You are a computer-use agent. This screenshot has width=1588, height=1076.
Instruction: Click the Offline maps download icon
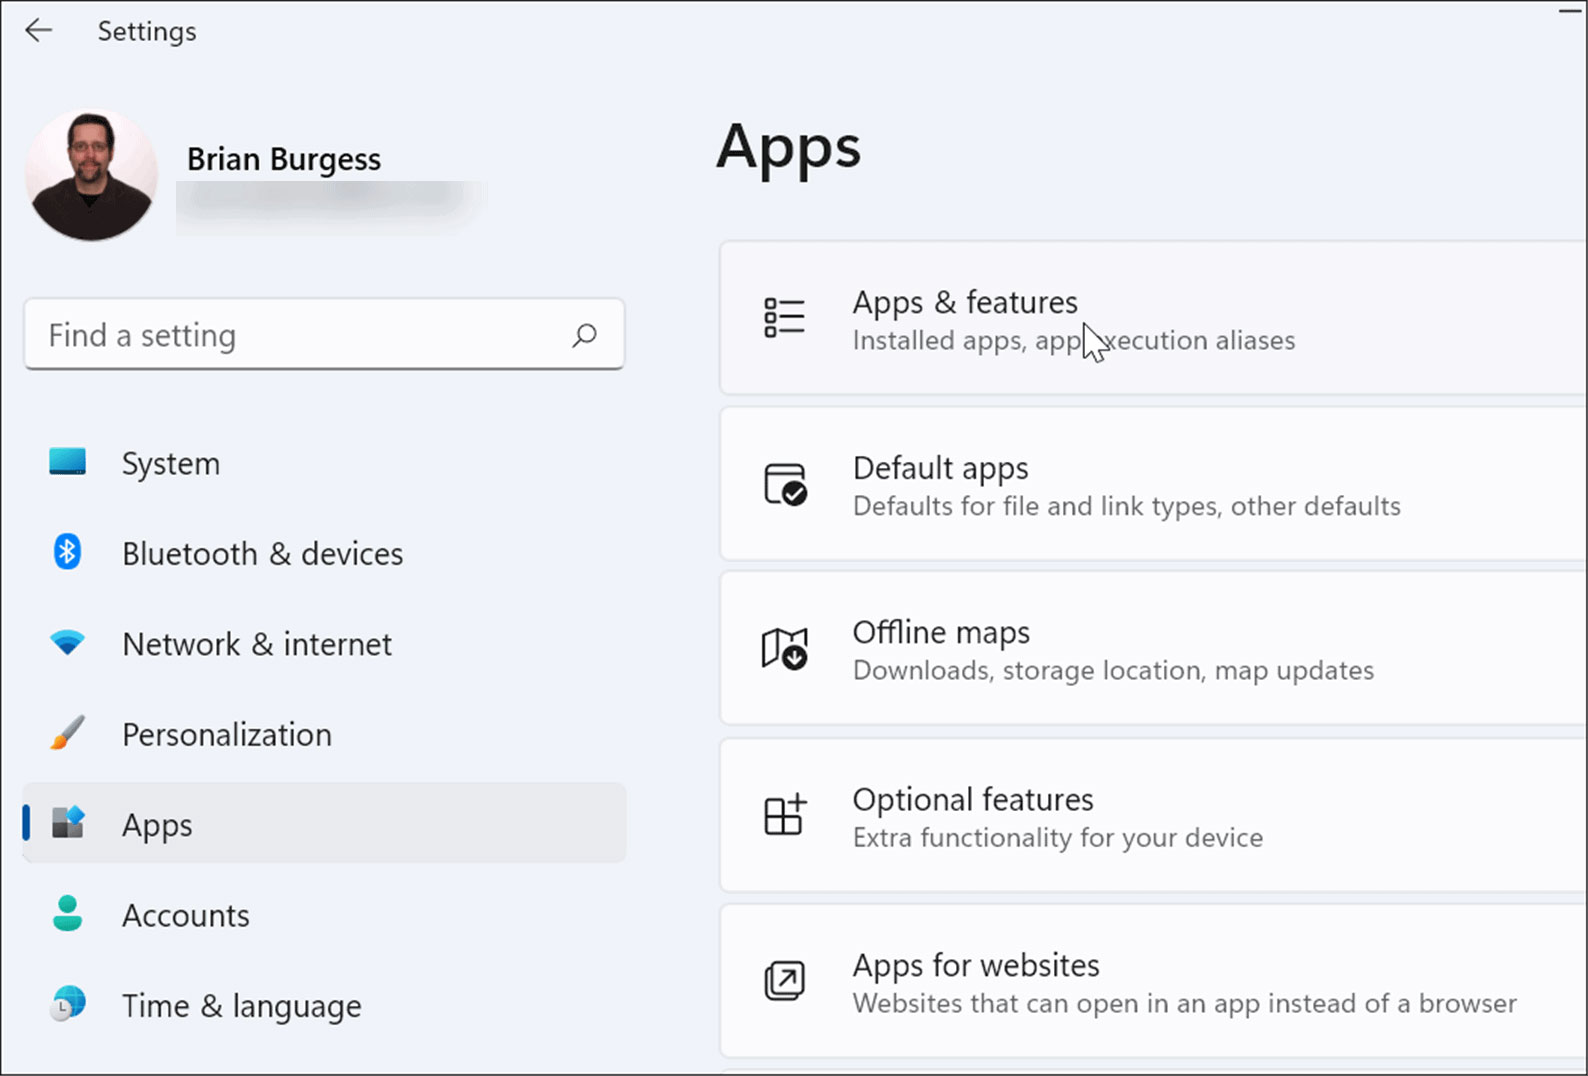point(784,650)
